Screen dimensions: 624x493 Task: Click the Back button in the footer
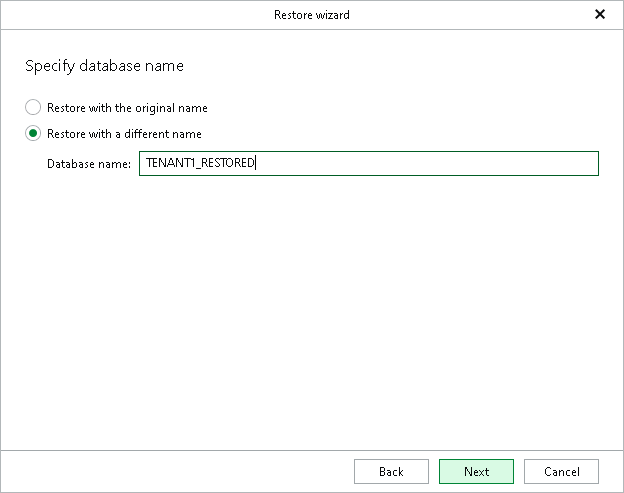391,471
